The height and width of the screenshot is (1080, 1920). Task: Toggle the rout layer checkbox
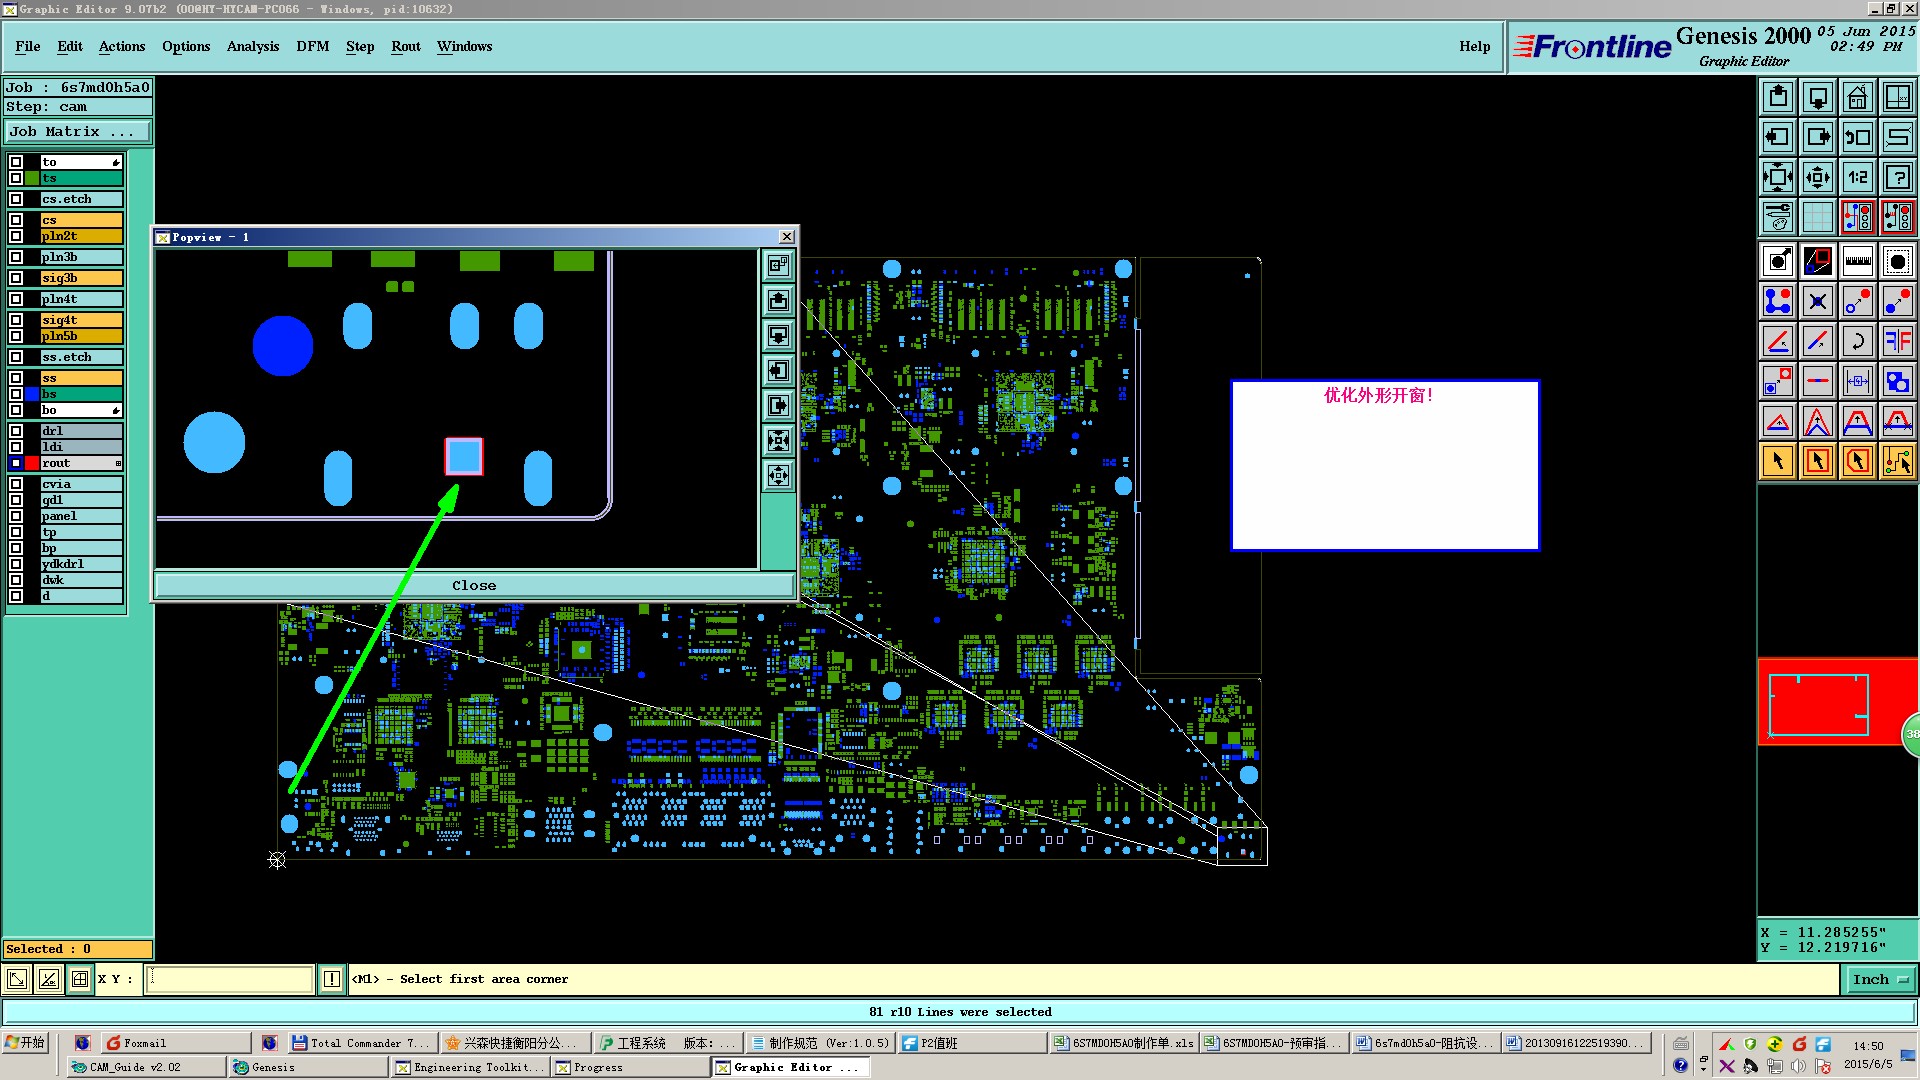[x=16, y=463]
